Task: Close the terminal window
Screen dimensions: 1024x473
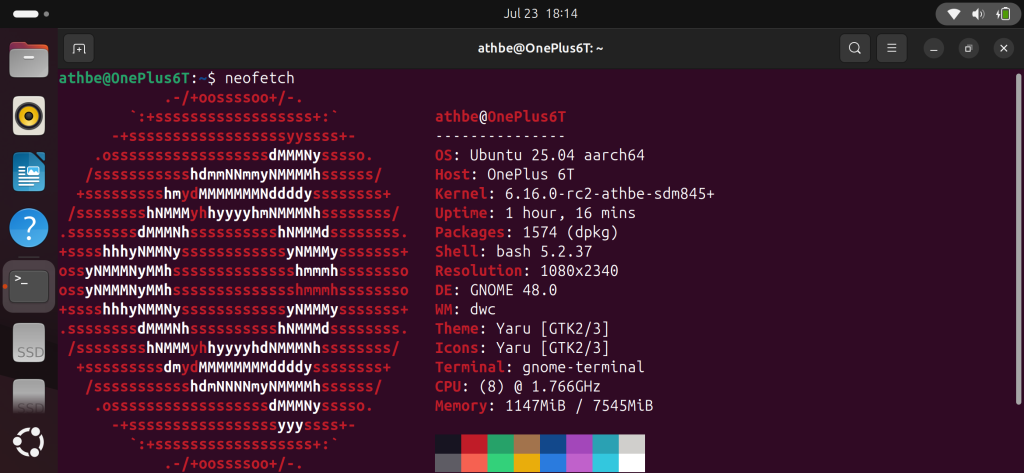Action: [1002, 48]
